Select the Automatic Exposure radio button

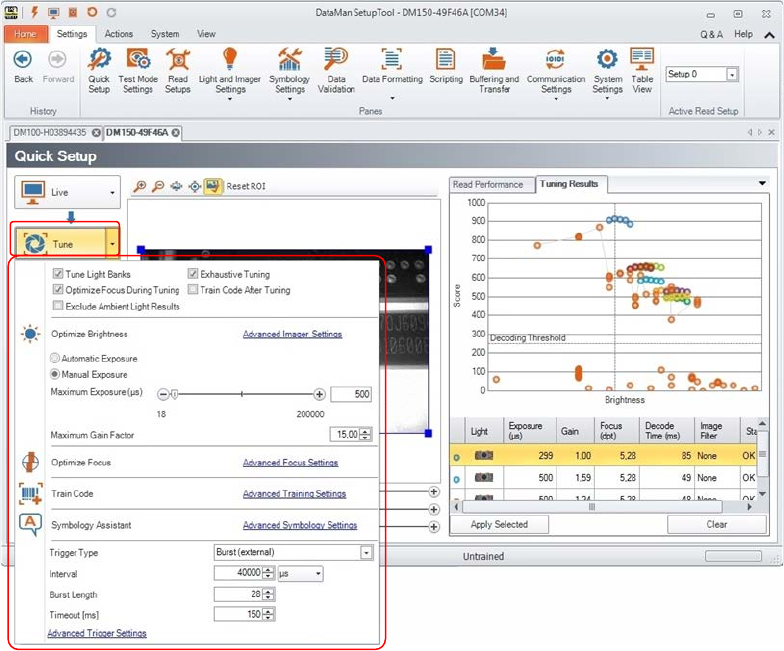click(55, 358)
